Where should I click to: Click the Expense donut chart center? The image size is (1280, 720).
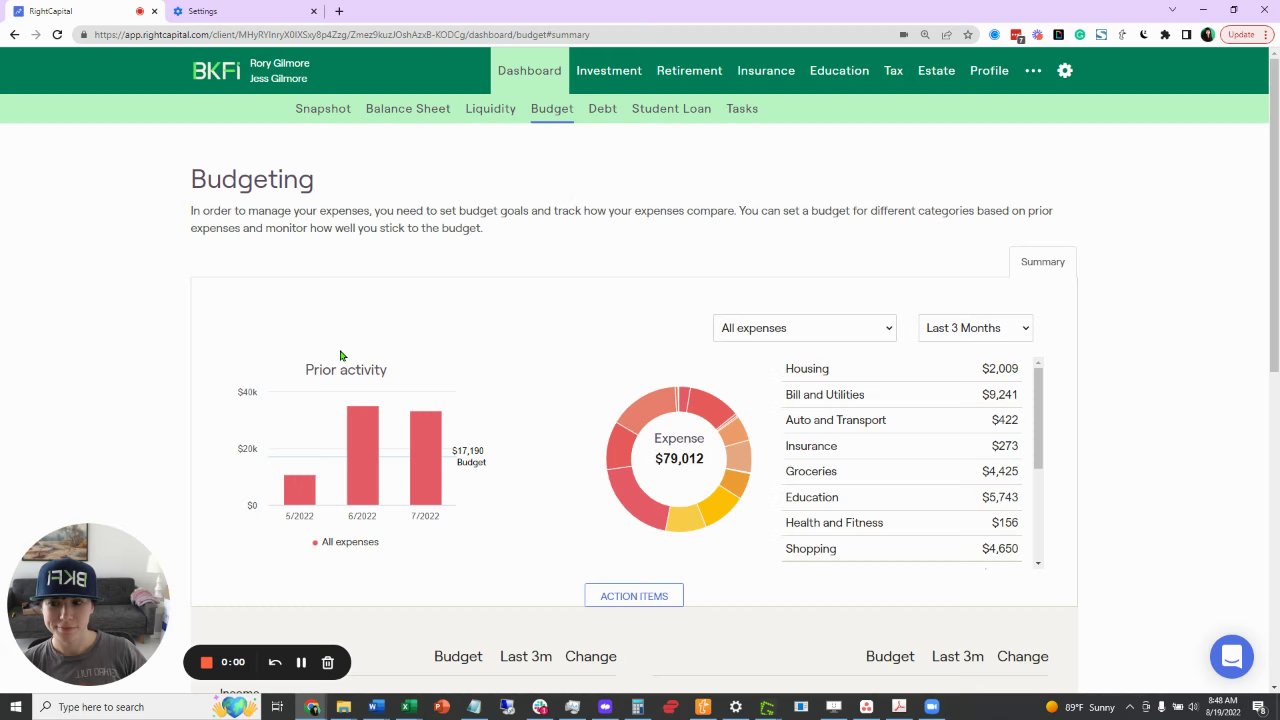pos(679,458)
